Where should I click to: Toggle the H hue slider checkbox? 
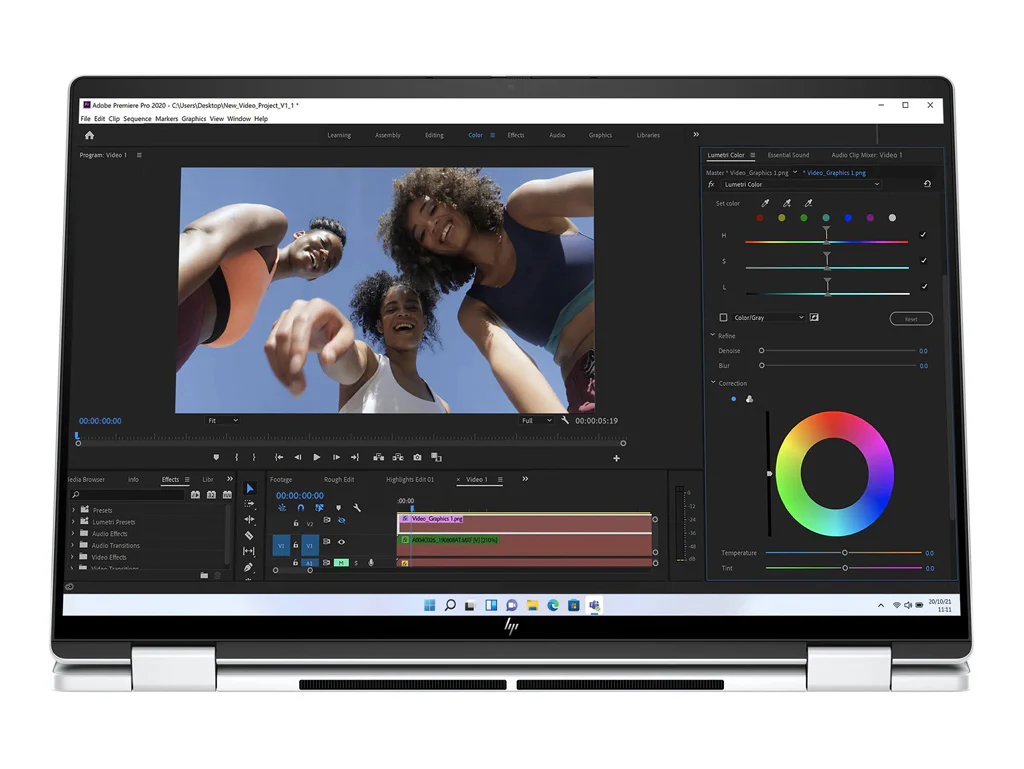[922, 235]
